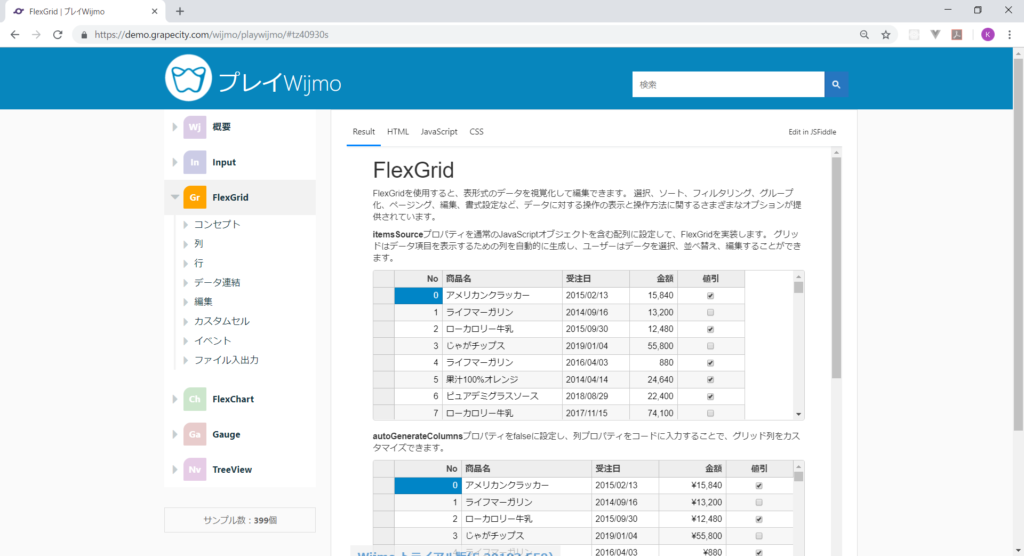
Task: Uncheck the discount box for 880 row
Action: (x=711, y=363)
